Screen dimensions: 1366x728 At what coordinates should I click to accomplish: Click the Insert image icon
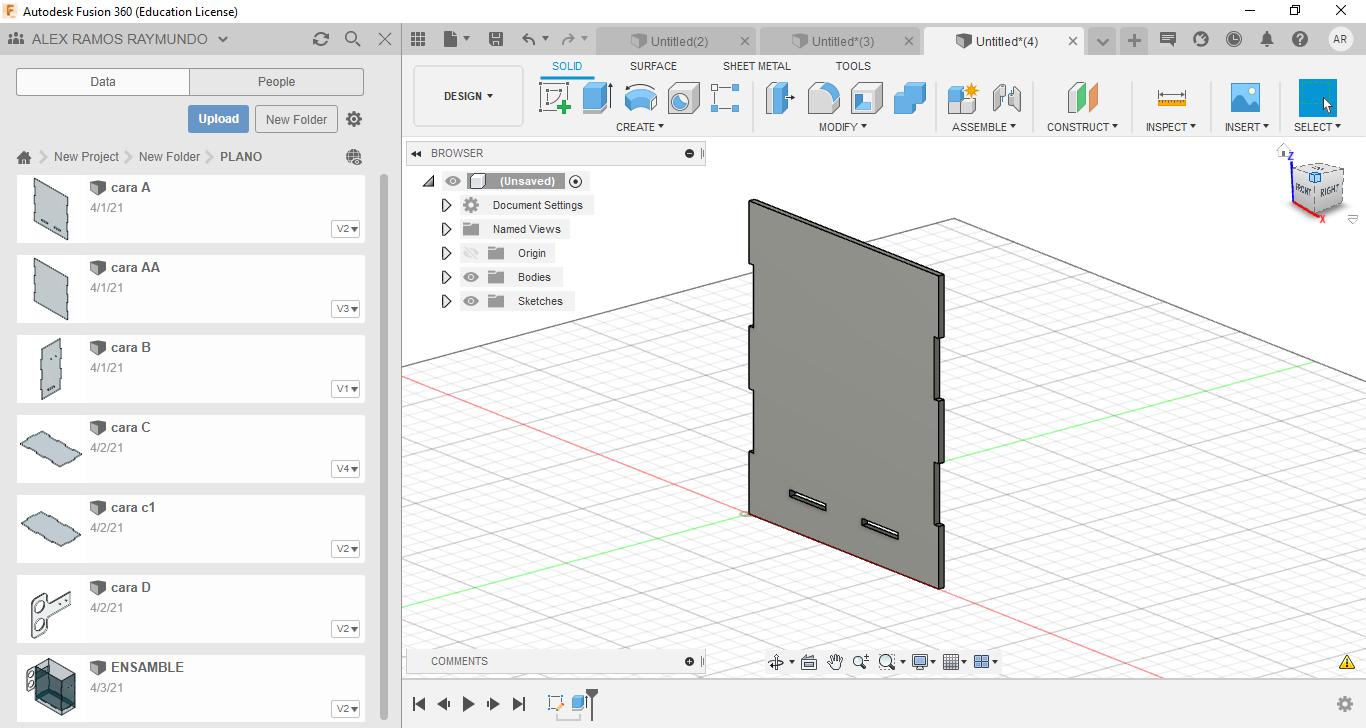(1245, 98)
